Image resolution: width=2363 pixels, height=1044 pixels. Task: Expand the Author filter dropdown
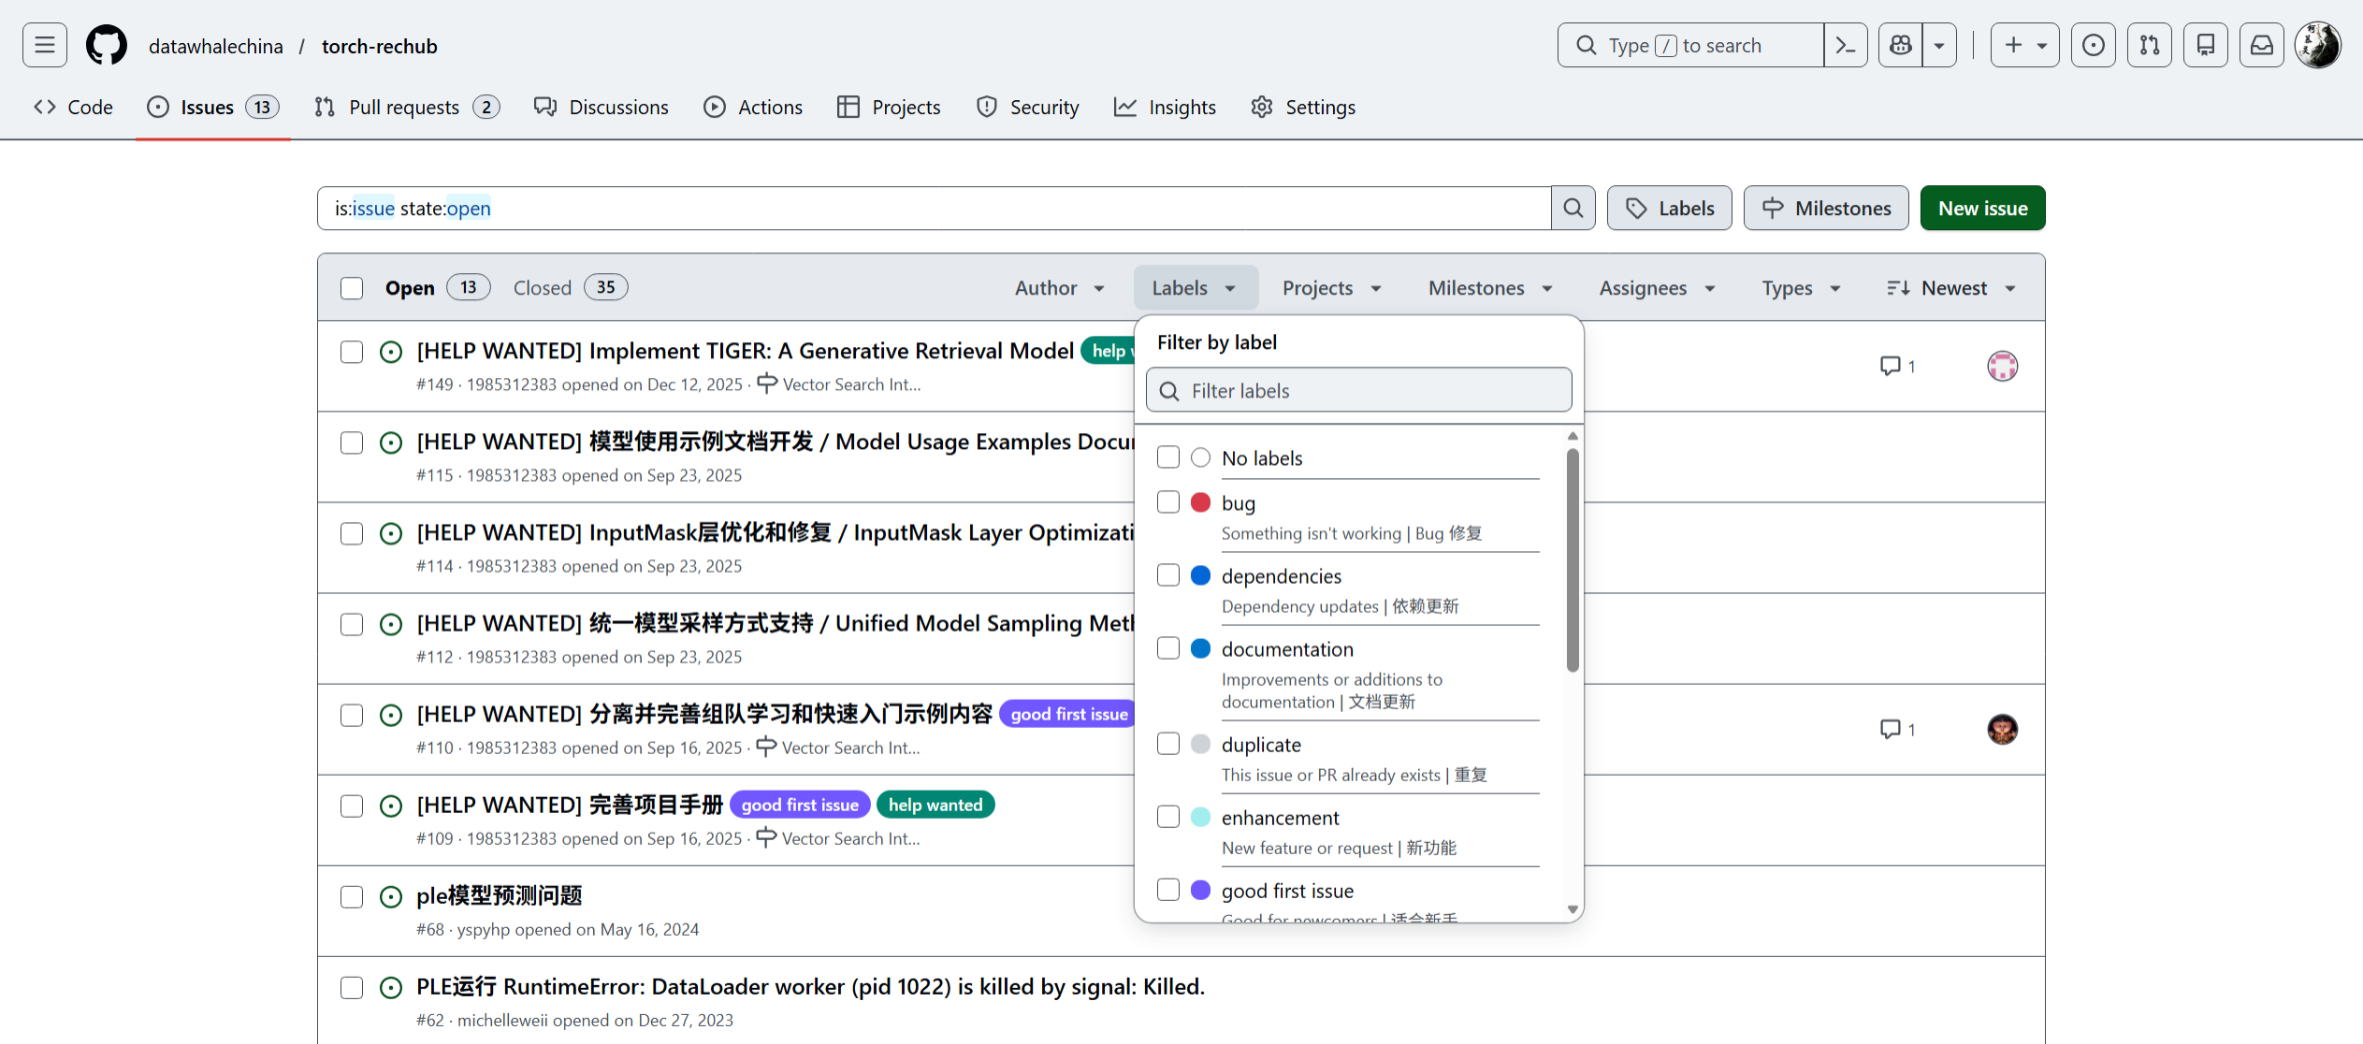click(1059, 288)
